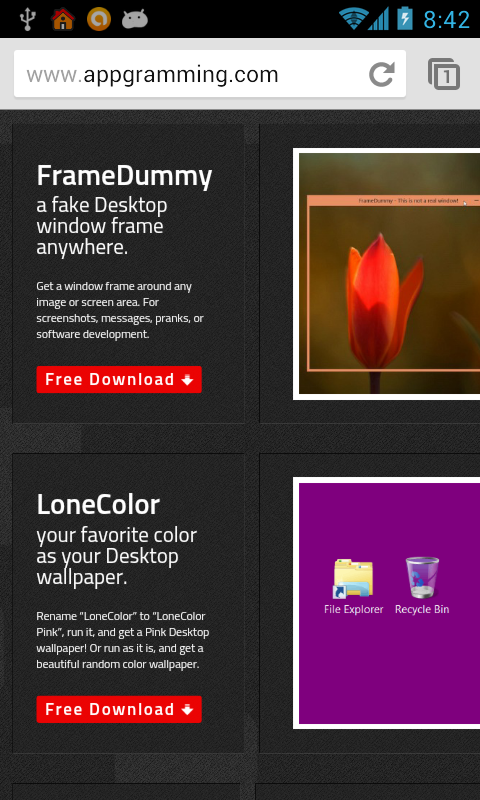Tap the FrameDummy fake window title bar

click(394, 201)
